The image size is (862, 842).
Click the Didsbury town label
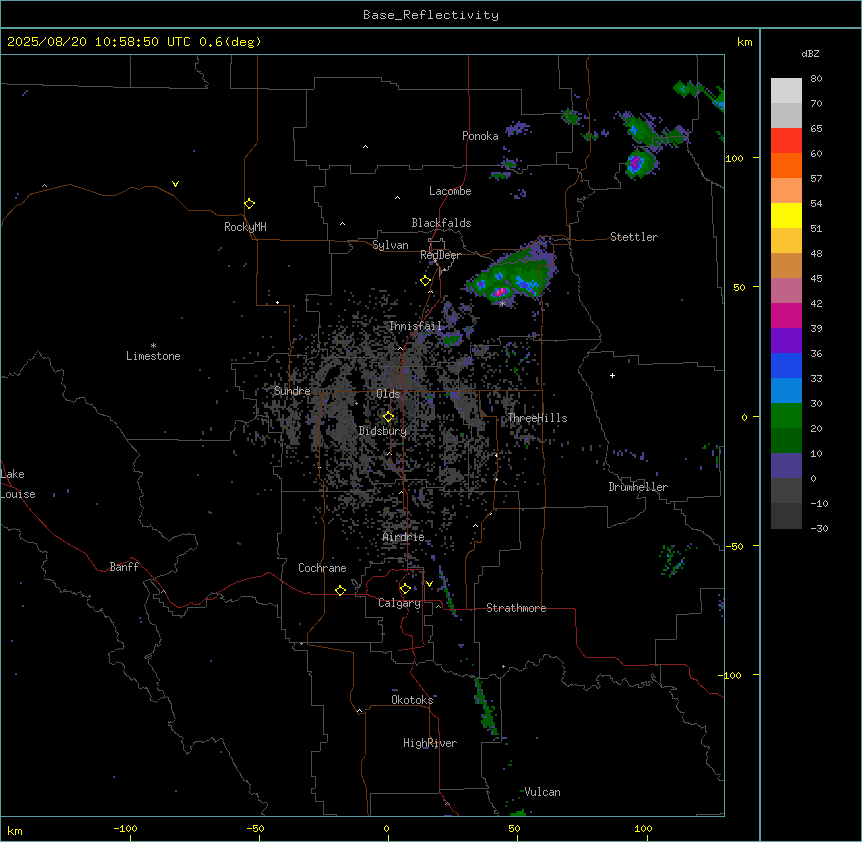pyautogui.click(x=383, y=431)
